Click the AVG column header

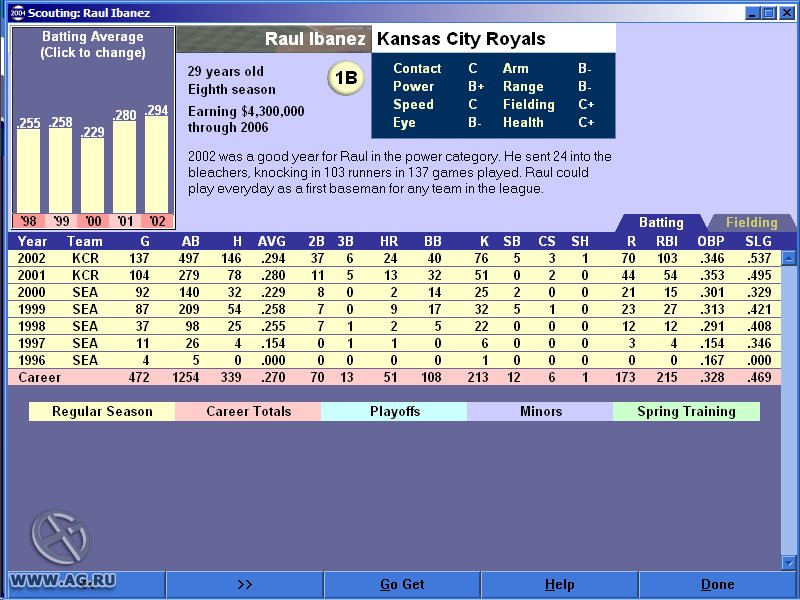click(x=271, y=241)
